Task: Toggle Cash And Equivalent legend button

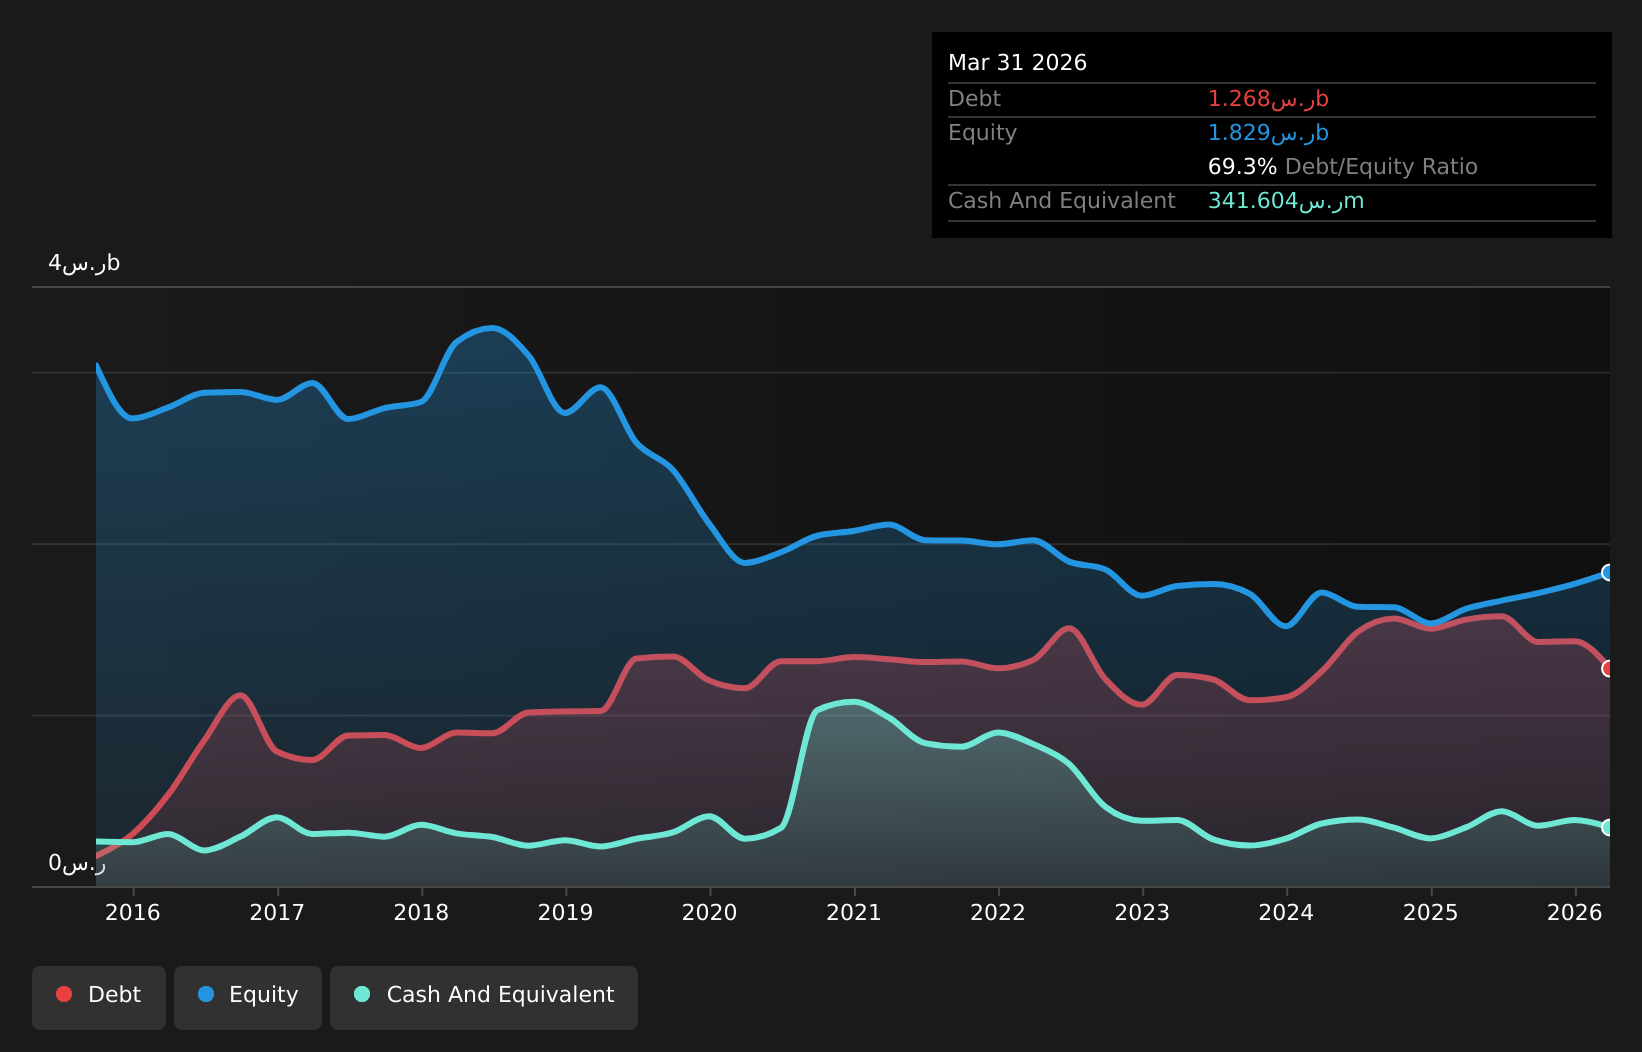Action: 484,997
